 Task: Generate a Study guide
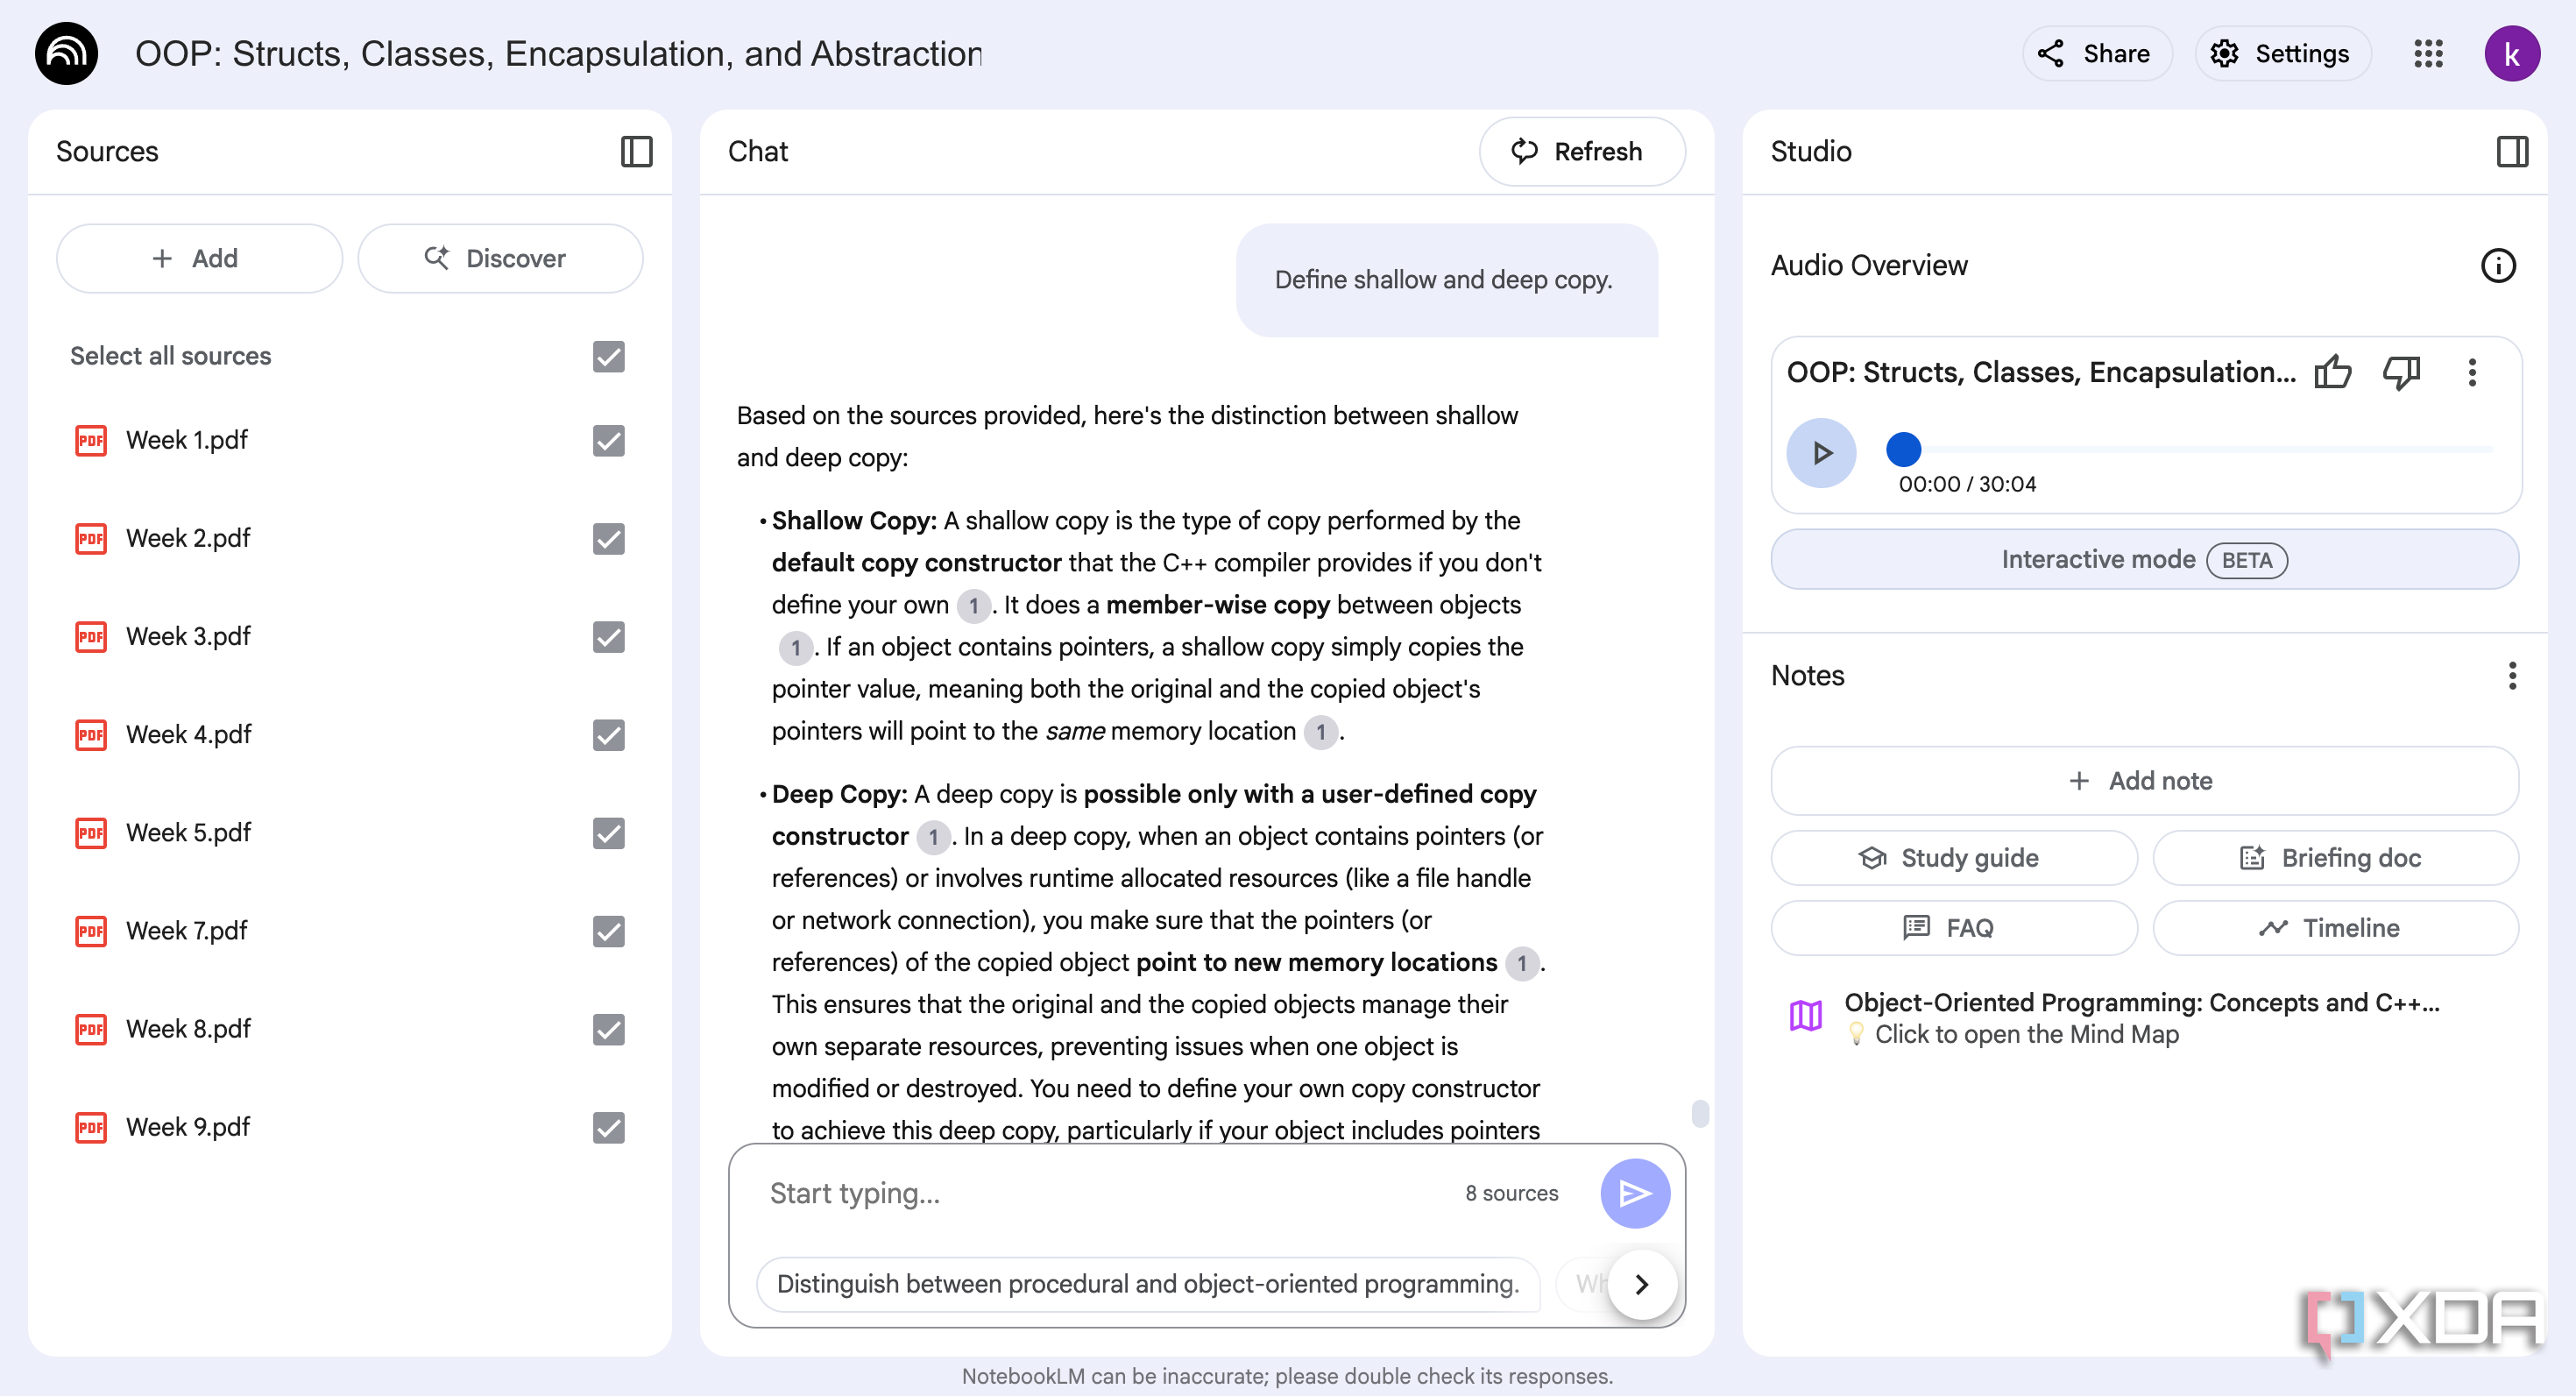tap(1953, 858)
